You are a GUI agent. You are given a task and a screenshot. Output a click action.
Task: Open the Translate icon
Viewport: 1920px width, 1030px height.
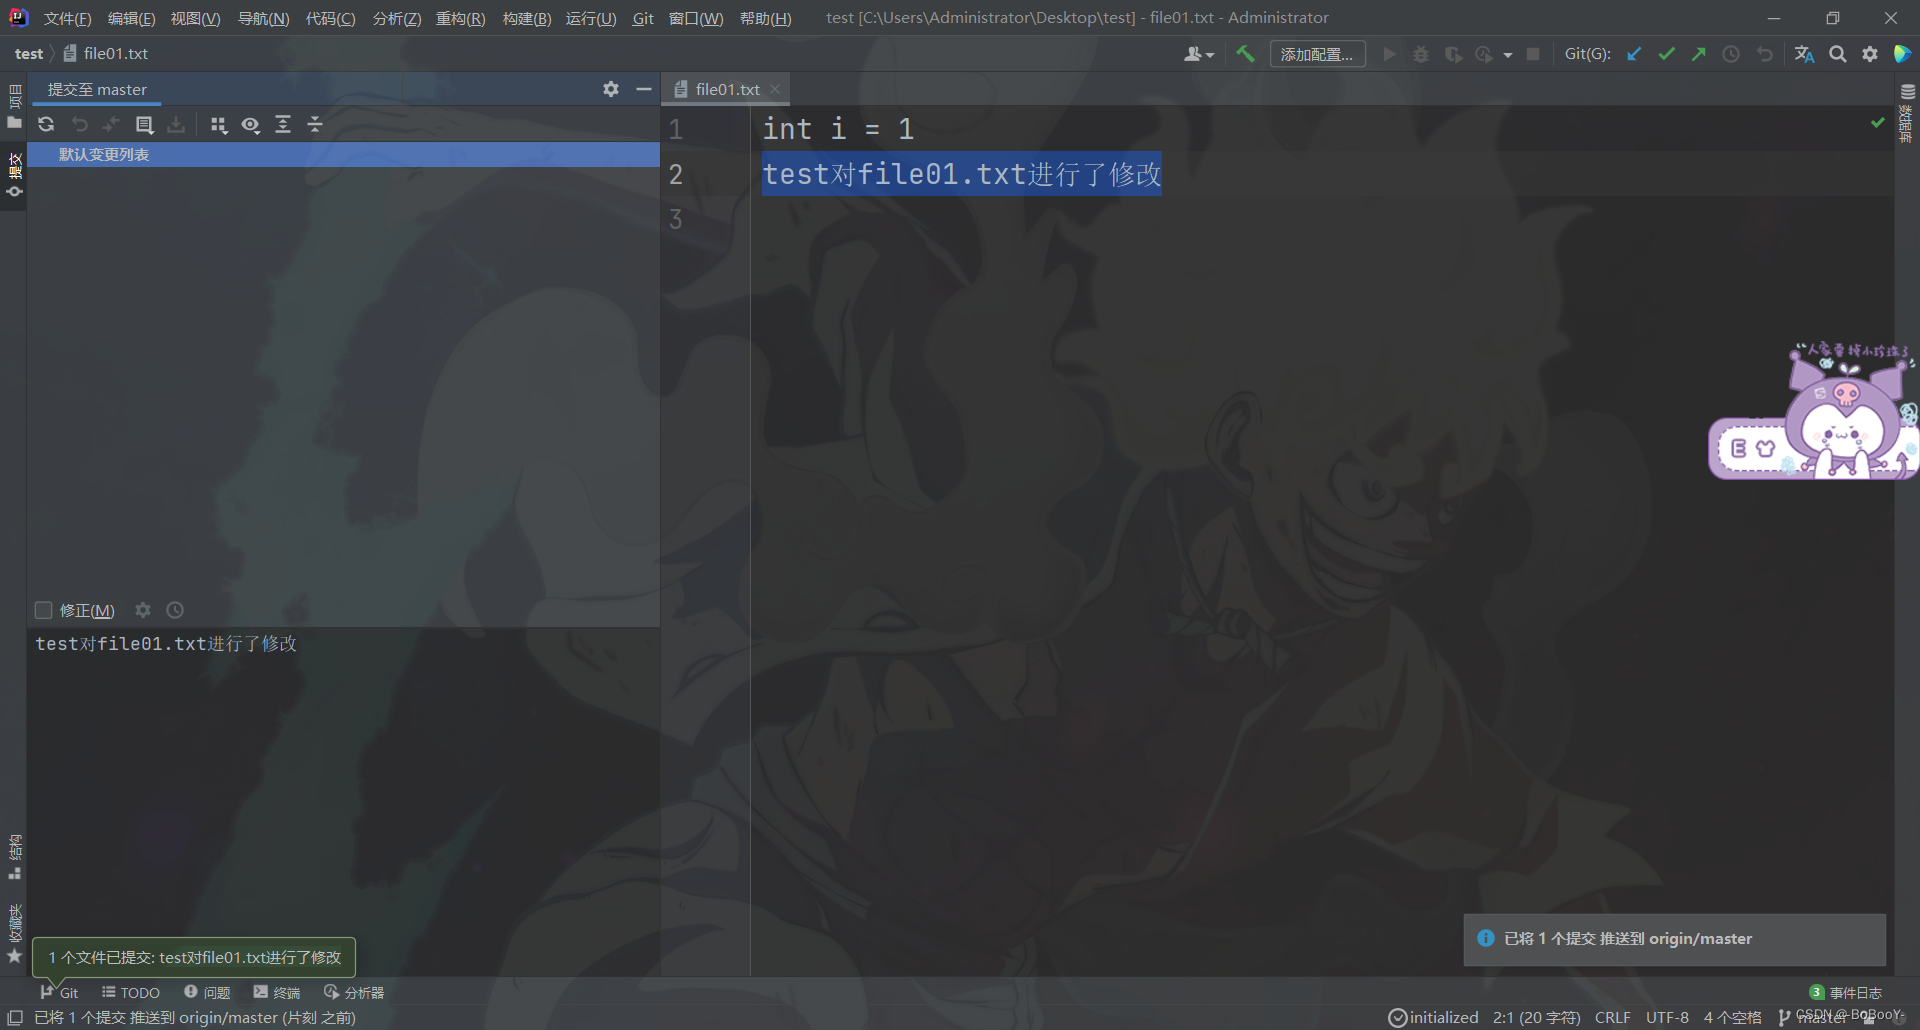1804,54
